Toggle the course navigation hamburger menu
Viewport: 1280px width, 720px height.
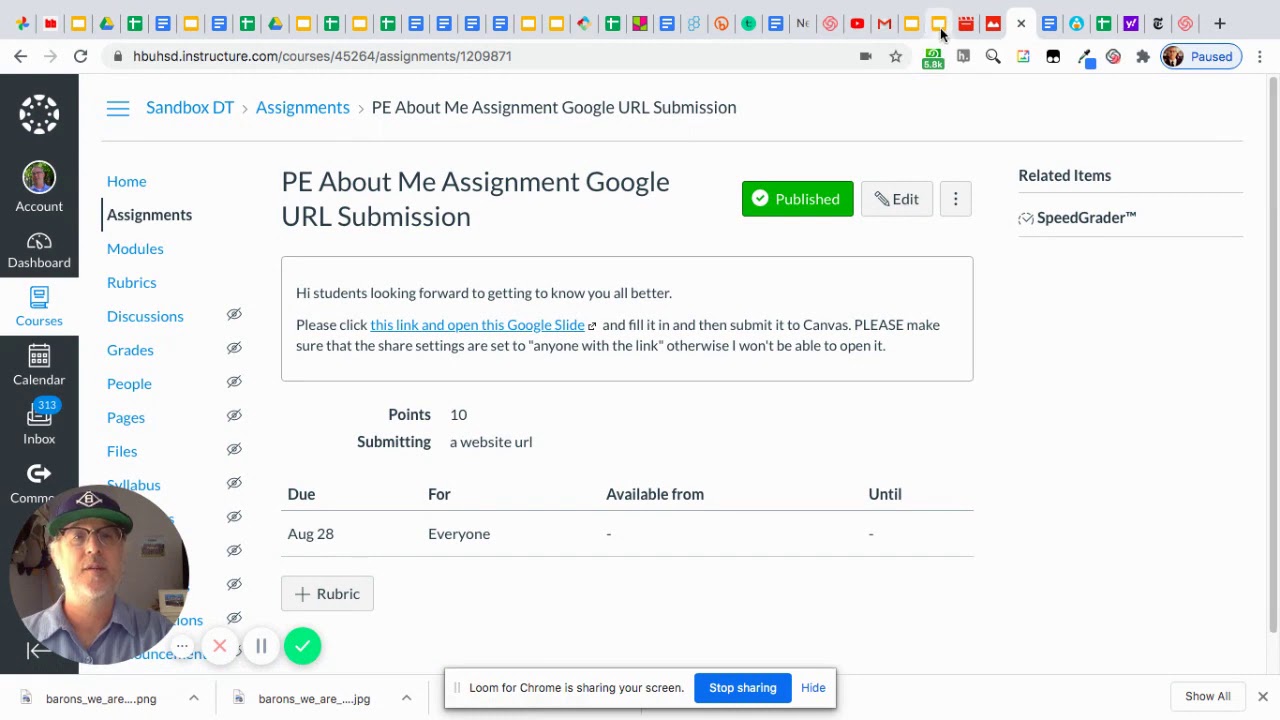click(x=118, y=108)
